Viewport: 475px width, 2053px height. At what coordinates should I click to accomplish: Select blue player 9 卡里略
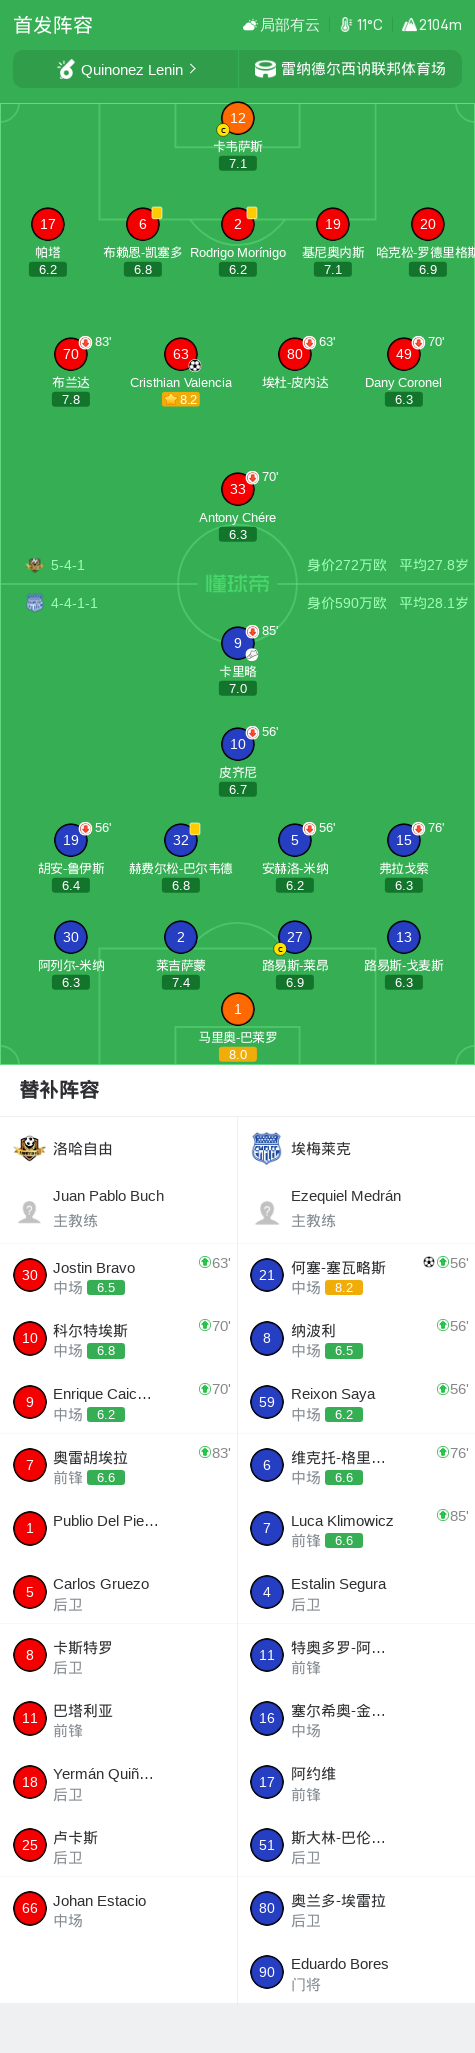point(238,643)
